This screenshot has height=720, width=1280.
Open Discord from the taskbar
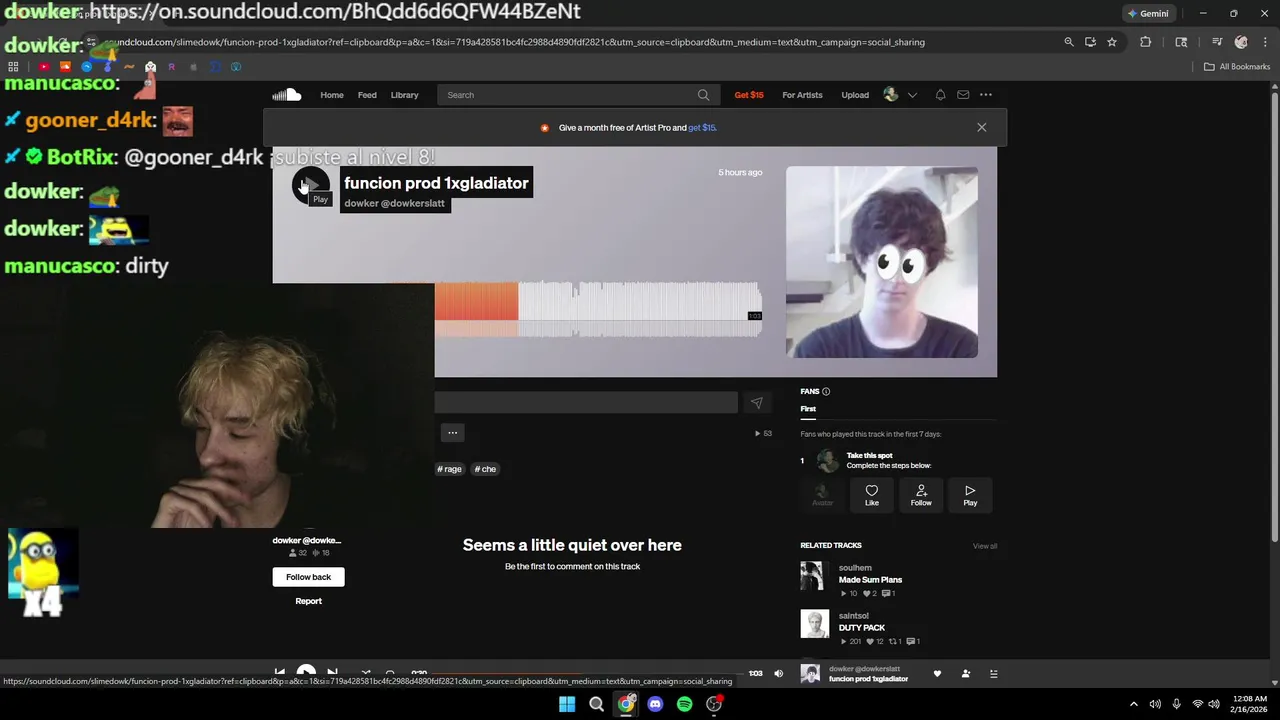tap(655, 704)
